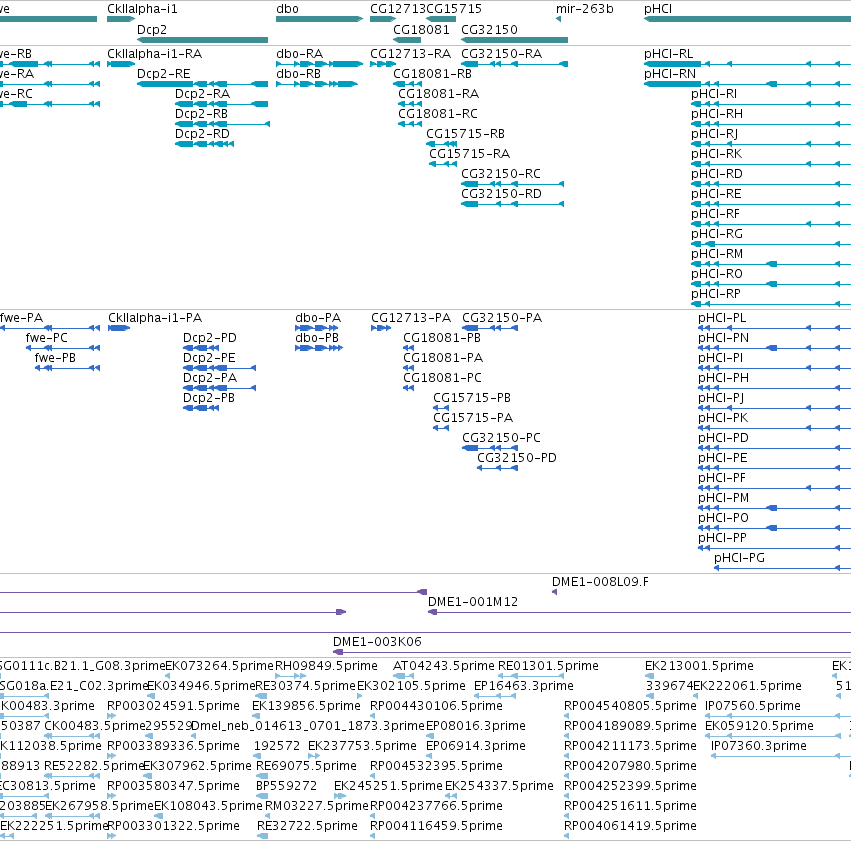Image resolution: width=851 pixels, height=841 pixels.
Task: Click protein pHCl-PG label
Action: point(739,558)
